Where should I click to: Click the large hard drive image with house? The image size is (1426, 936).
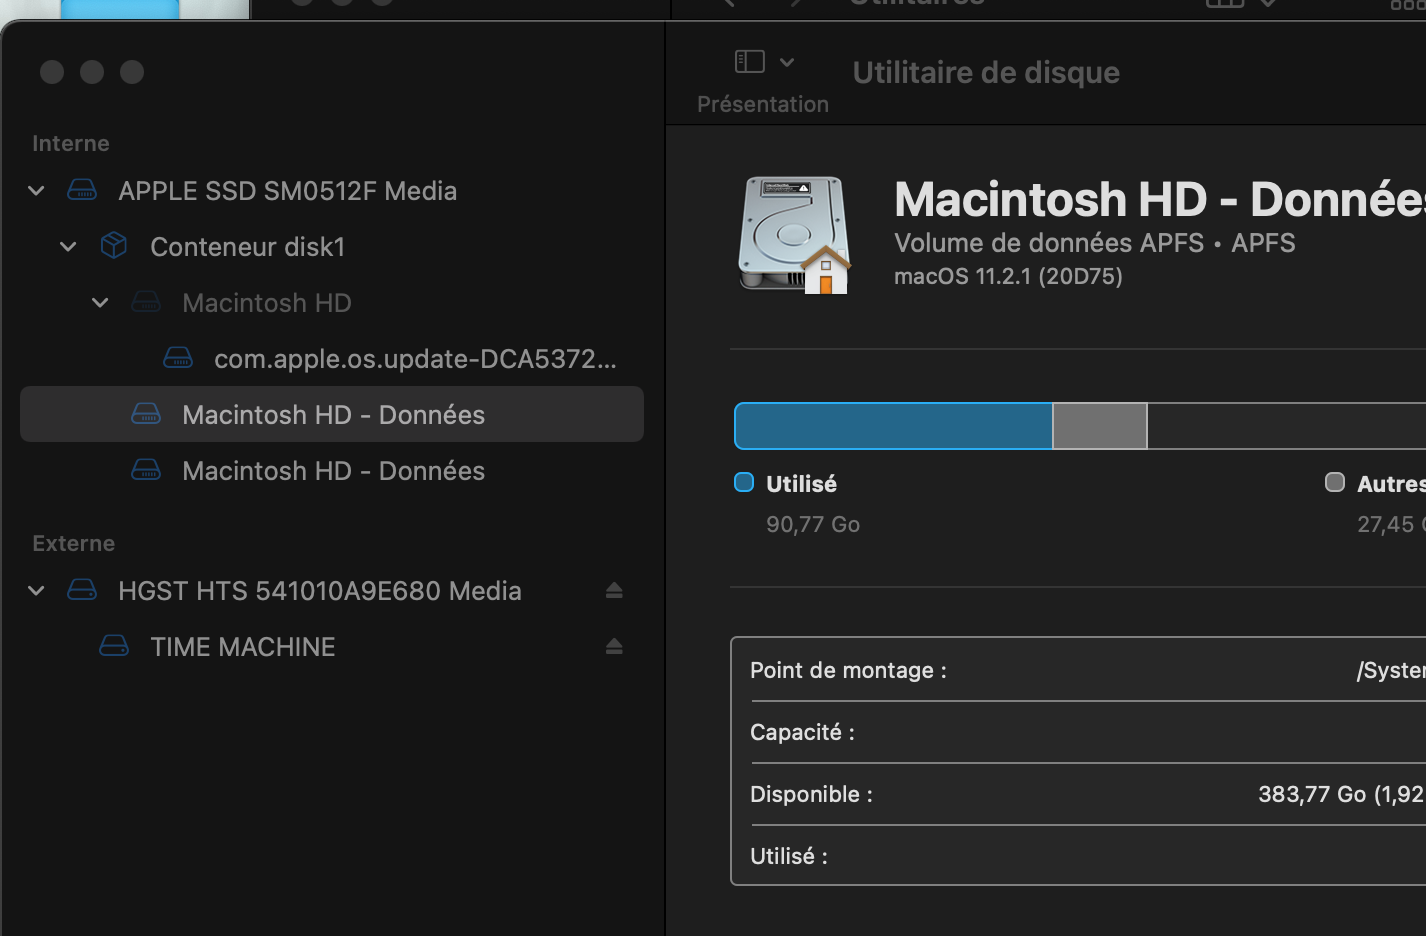pyautogui.click(x=795, y=236)
